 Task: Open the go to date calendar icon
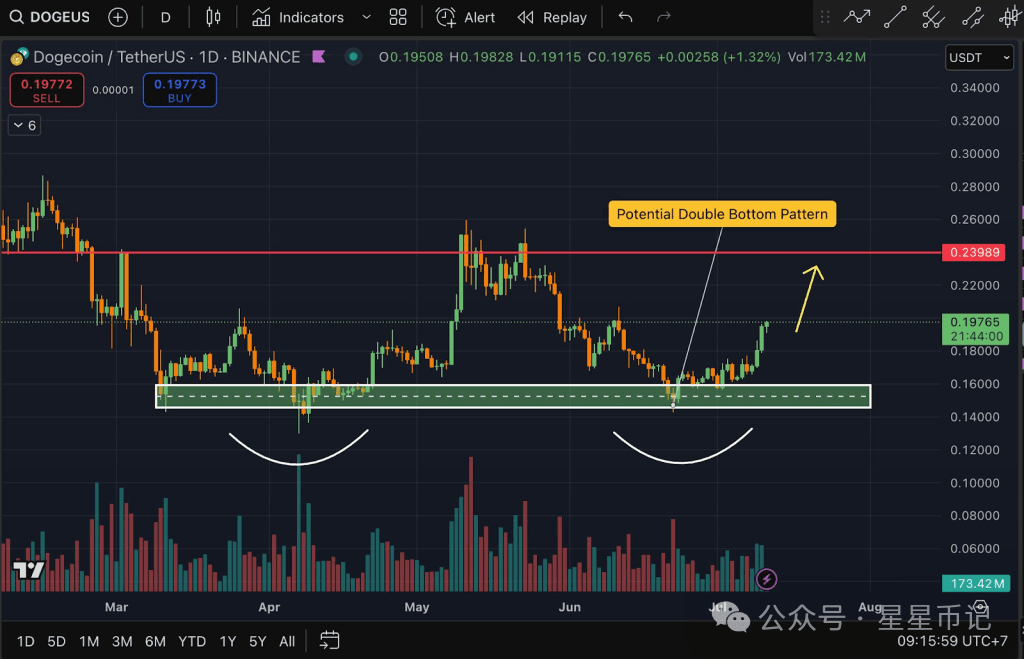329,641
